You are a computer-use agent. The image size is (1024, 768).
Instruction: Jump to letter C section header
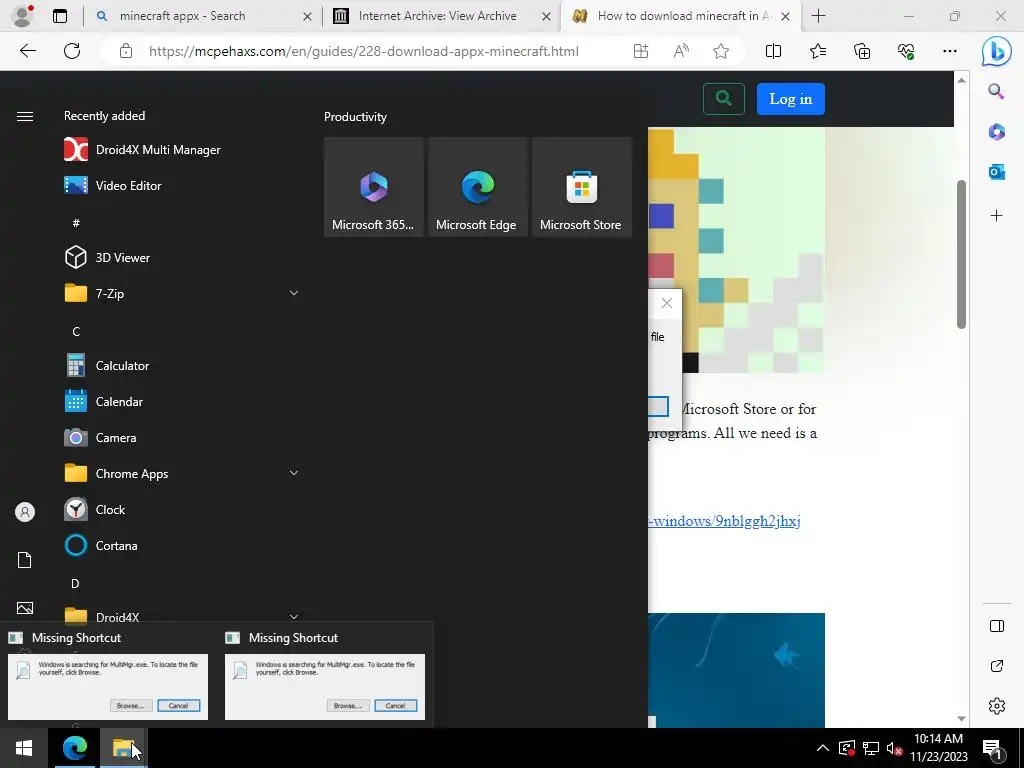[76, 331]
